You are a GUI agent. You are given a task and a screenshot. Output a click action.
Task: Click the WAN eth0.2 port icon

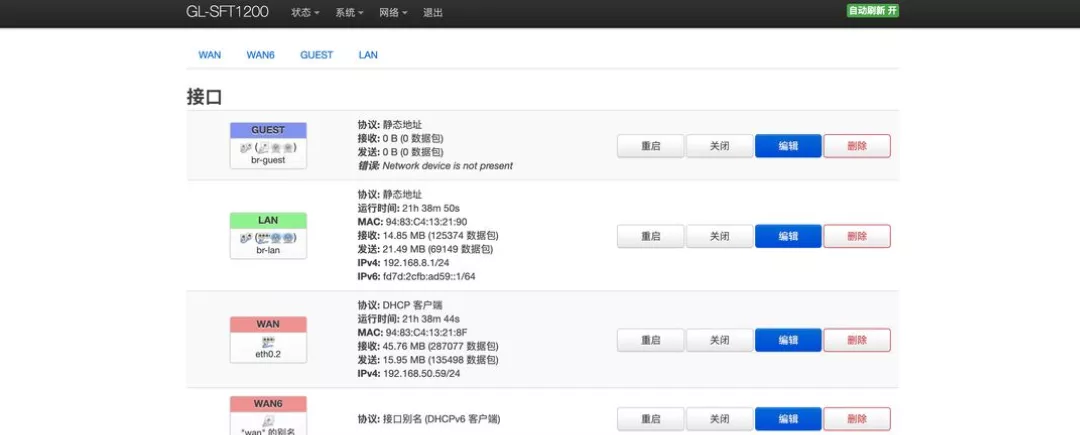tap(268, 341)
